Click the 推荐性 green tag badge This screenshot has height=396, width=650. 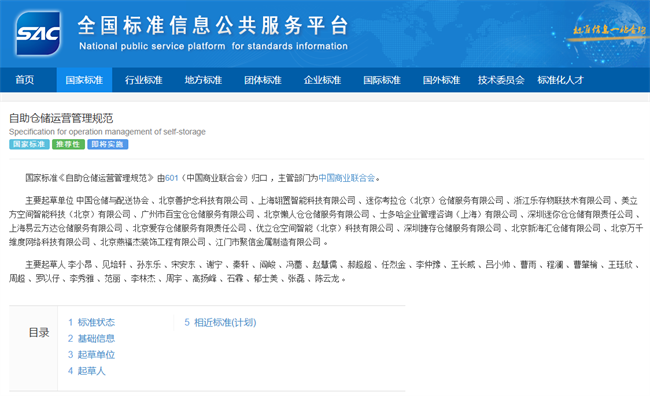coord(68,144)
